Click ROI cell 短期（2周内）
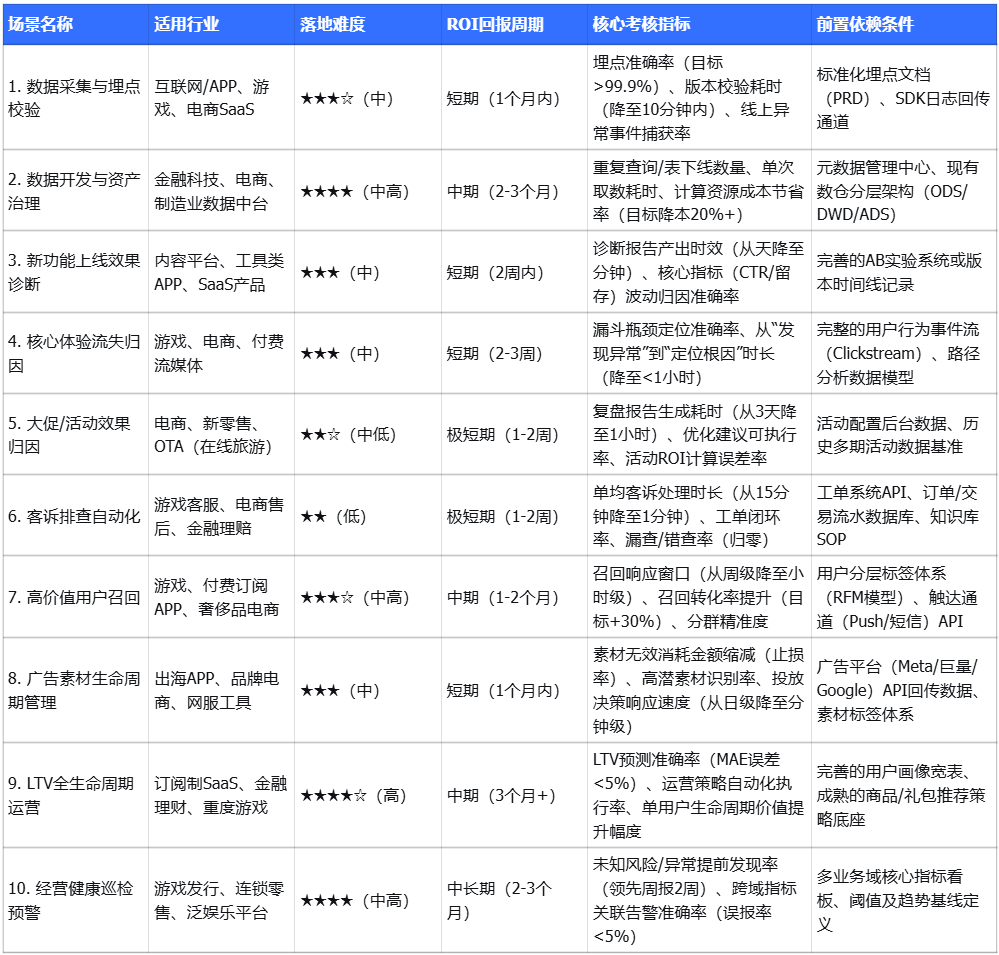Screen dimensions: 999x955 514,271
